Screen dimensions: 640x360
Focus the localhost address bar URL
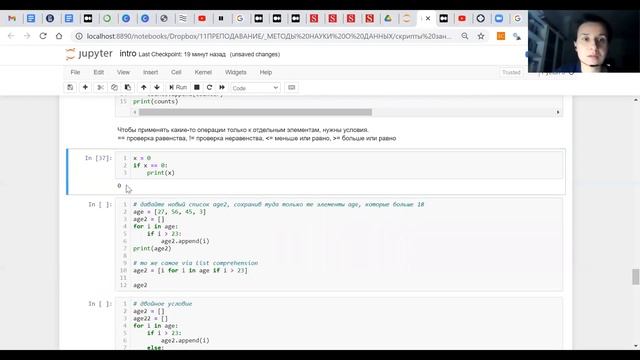click(269, 36)
